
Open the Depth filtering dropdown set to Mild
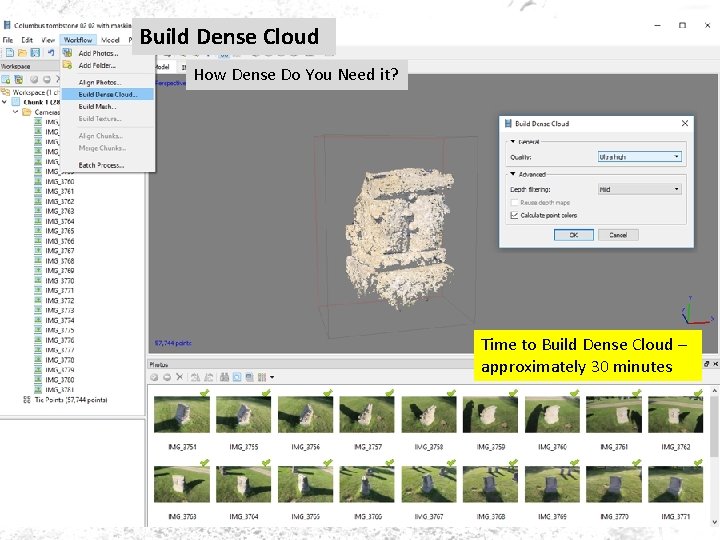639,189
